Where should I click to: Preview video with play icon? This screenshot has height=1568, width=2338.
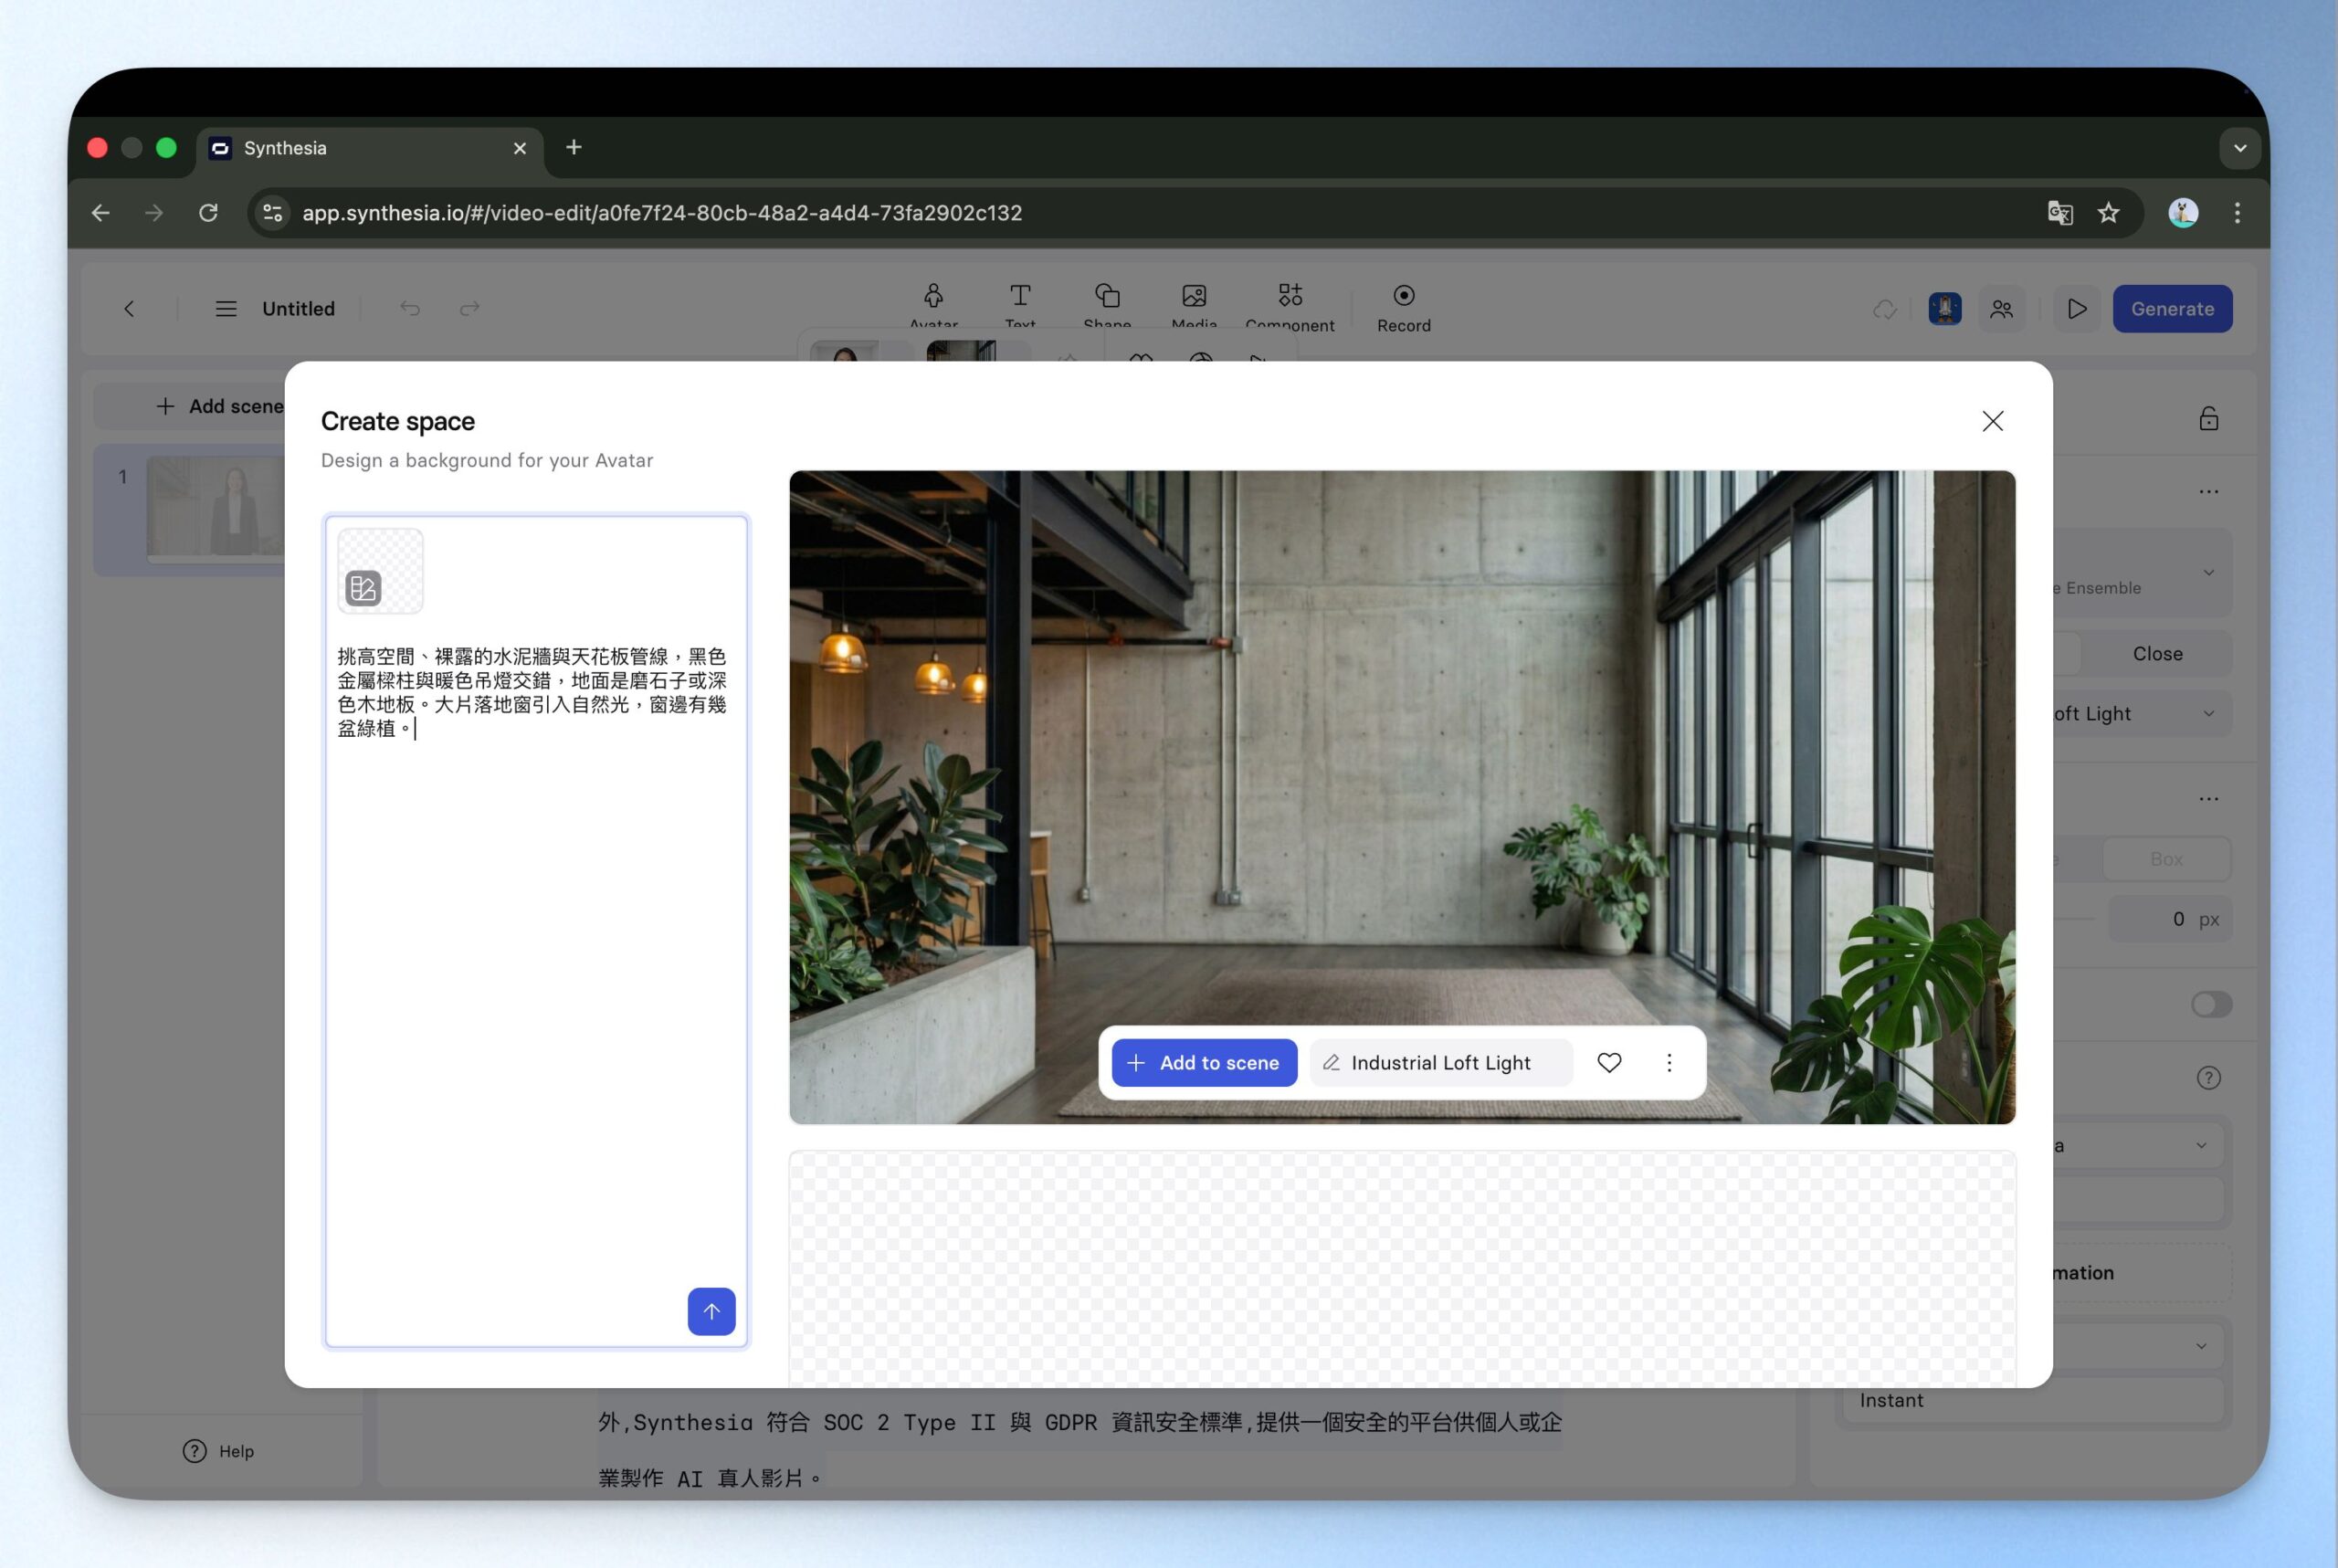pyautogui.click(x=2076, y=309)
